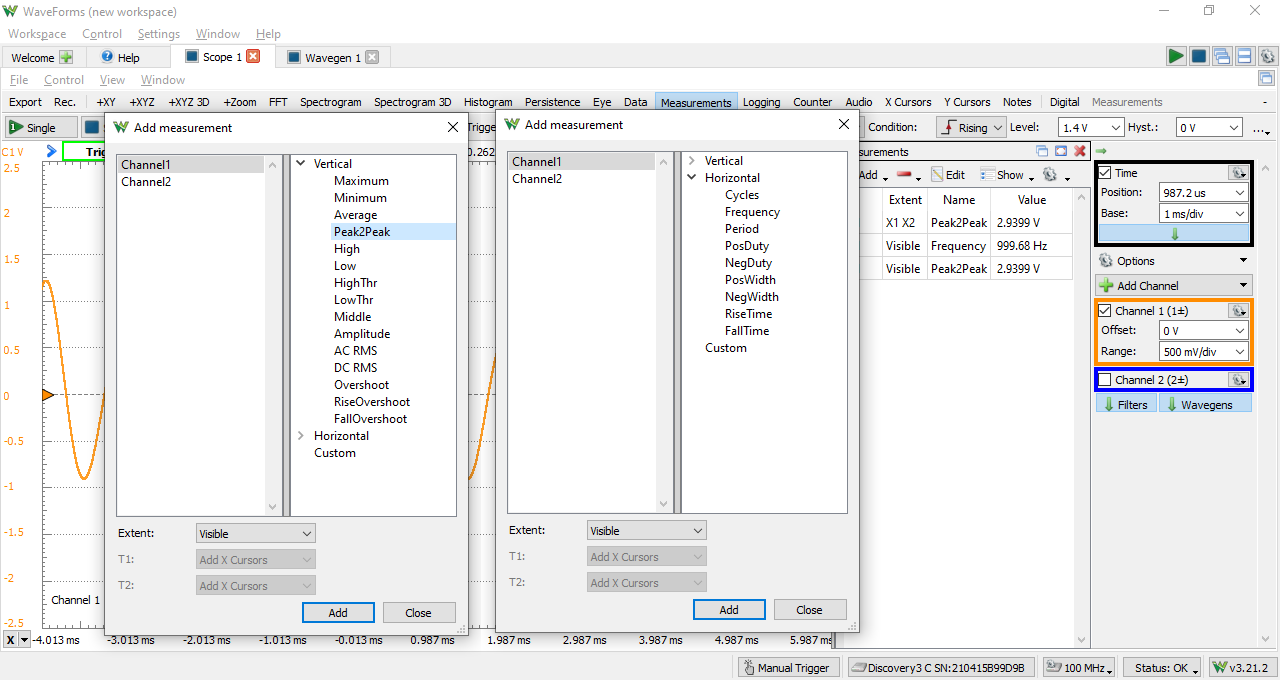Open Channel 2 gear options
Image resolution: width=1280 pixels, height=680 pixels.
coord(1238,380)
